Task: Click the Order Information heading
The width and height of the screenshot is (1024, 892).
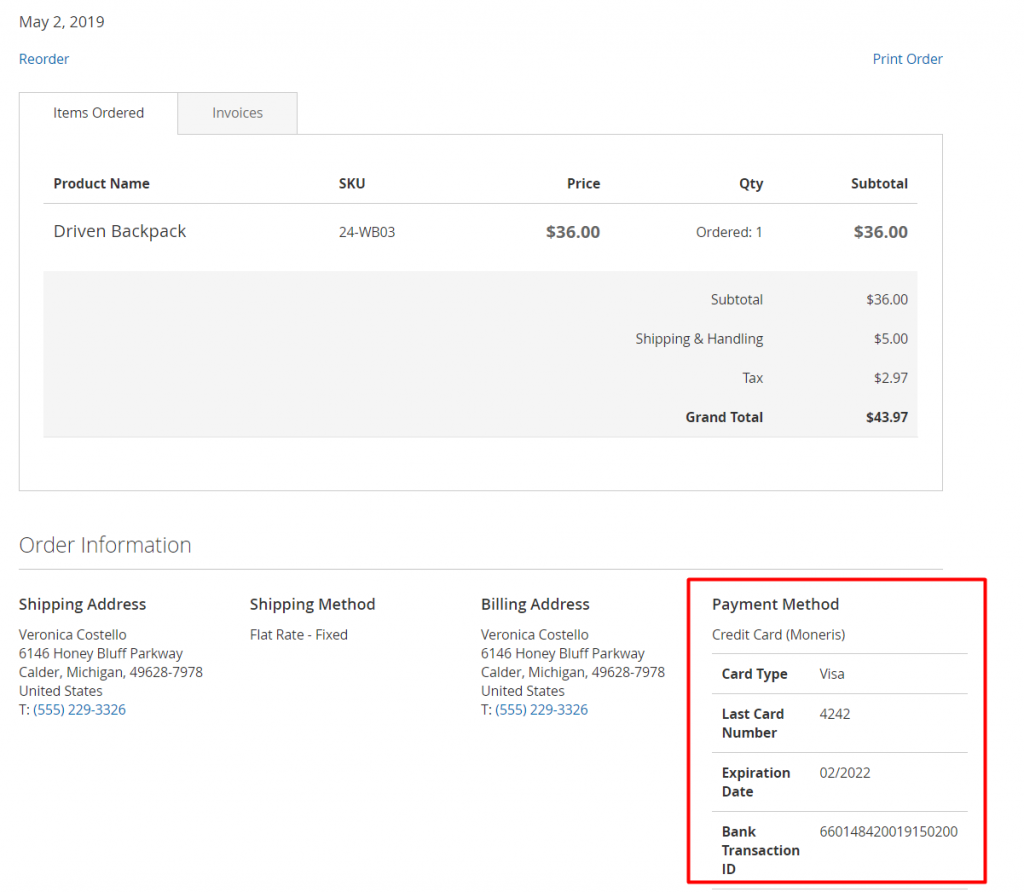Action: pos(105,545)
